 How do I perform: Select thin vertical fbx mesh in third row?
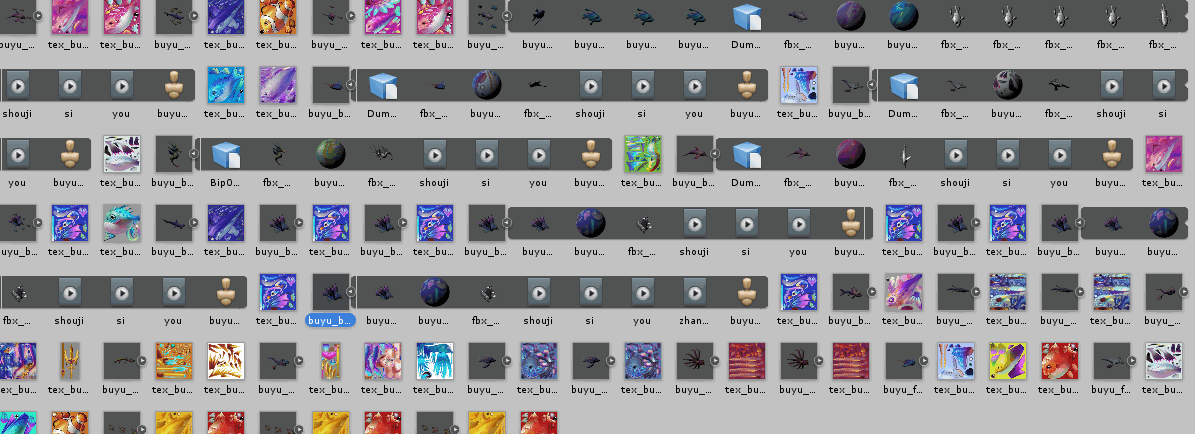click(x=903, y=155)
